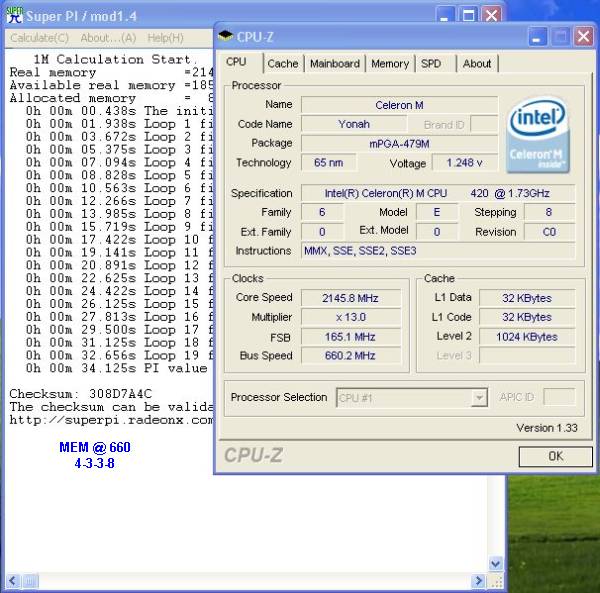Image resolution: width=600 pixels, height=593 pixels.
Task: Click the down scroll arrow in Super PI
Action: point(496,564)
